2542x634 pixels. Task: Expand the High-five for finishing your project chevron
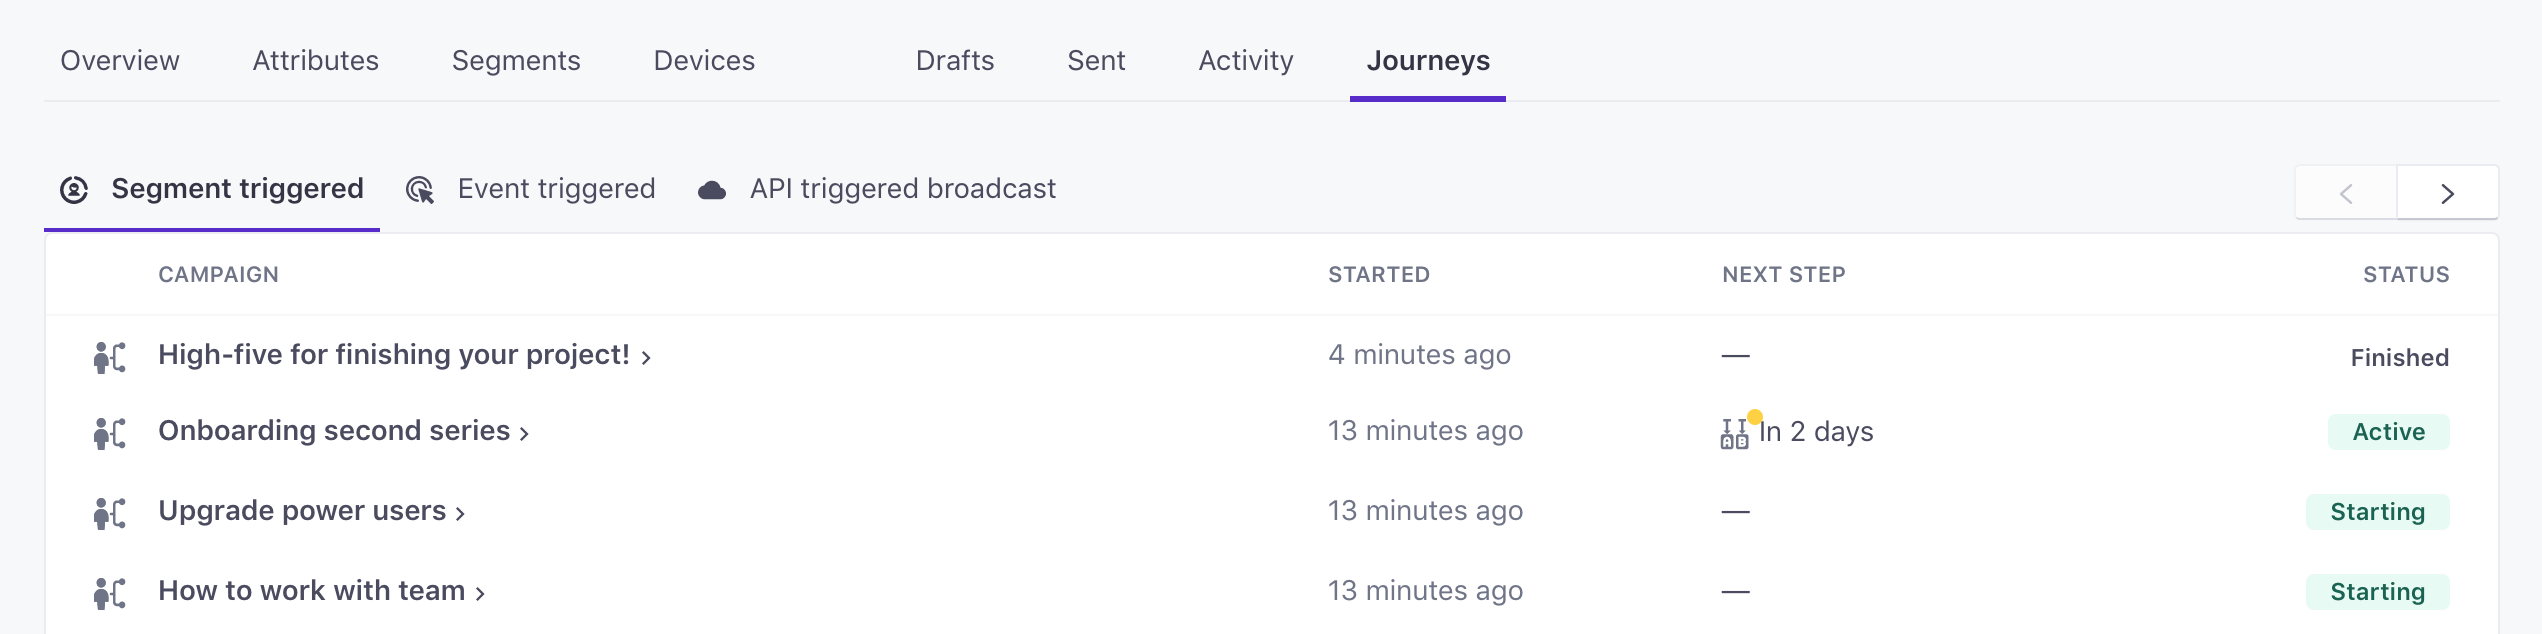(646, 358)
